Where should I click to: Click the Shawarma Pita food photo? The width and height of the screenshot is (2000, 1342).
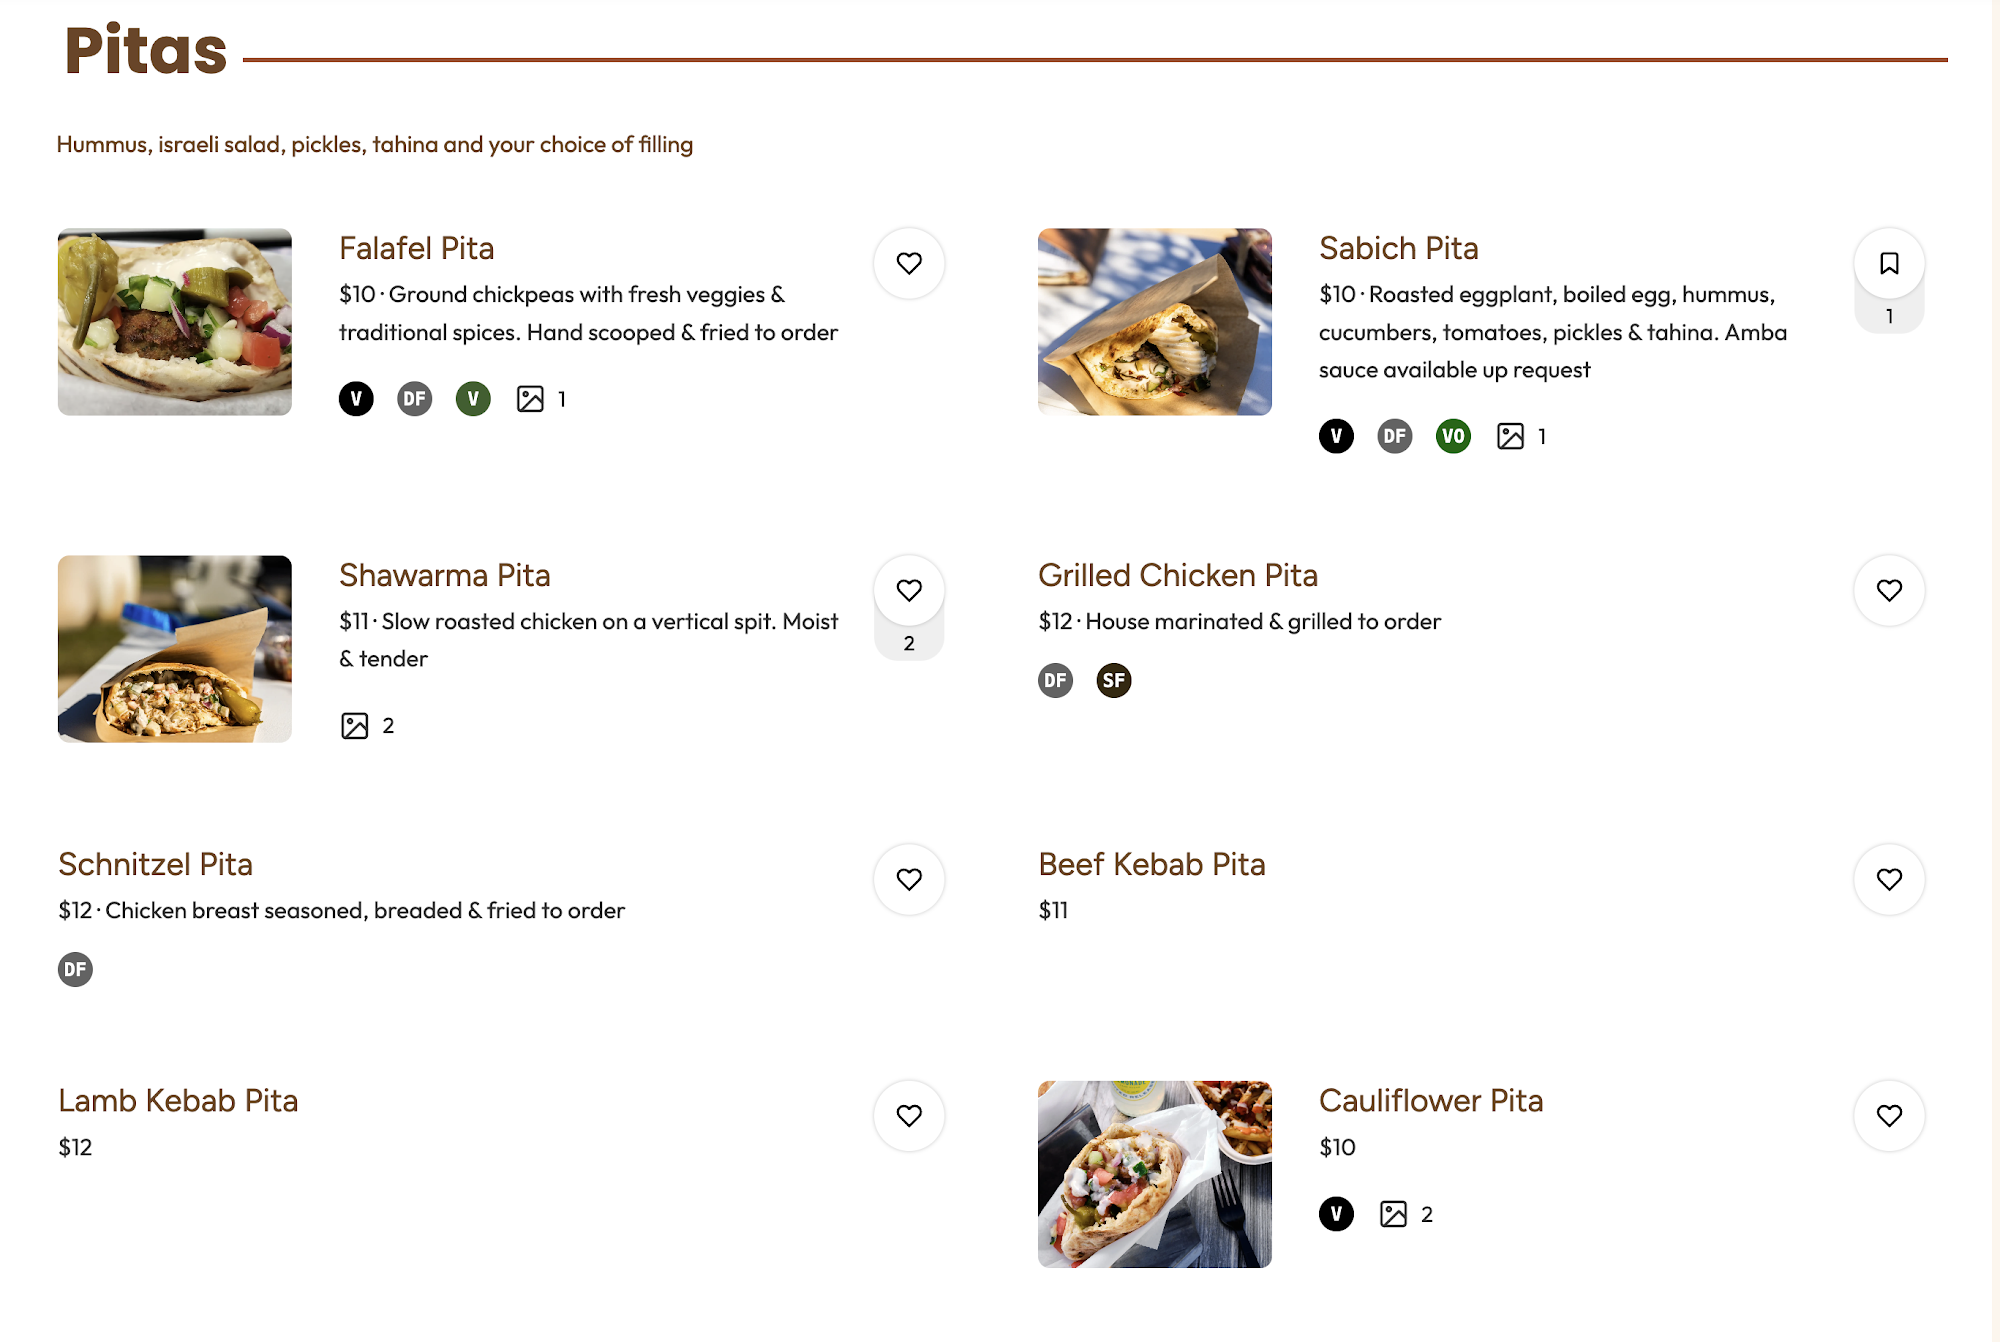click(175, 649)
